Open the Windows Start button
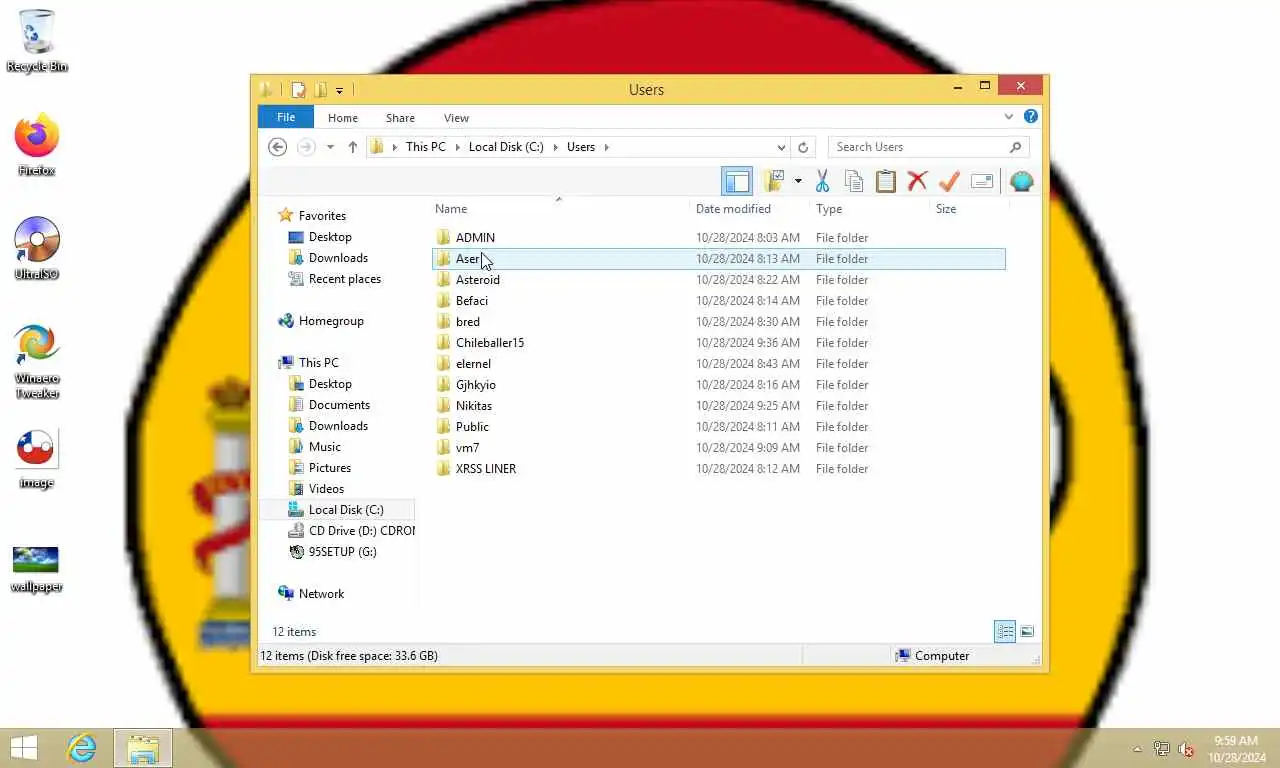The image size is (1280, 768). click(23, 748)
